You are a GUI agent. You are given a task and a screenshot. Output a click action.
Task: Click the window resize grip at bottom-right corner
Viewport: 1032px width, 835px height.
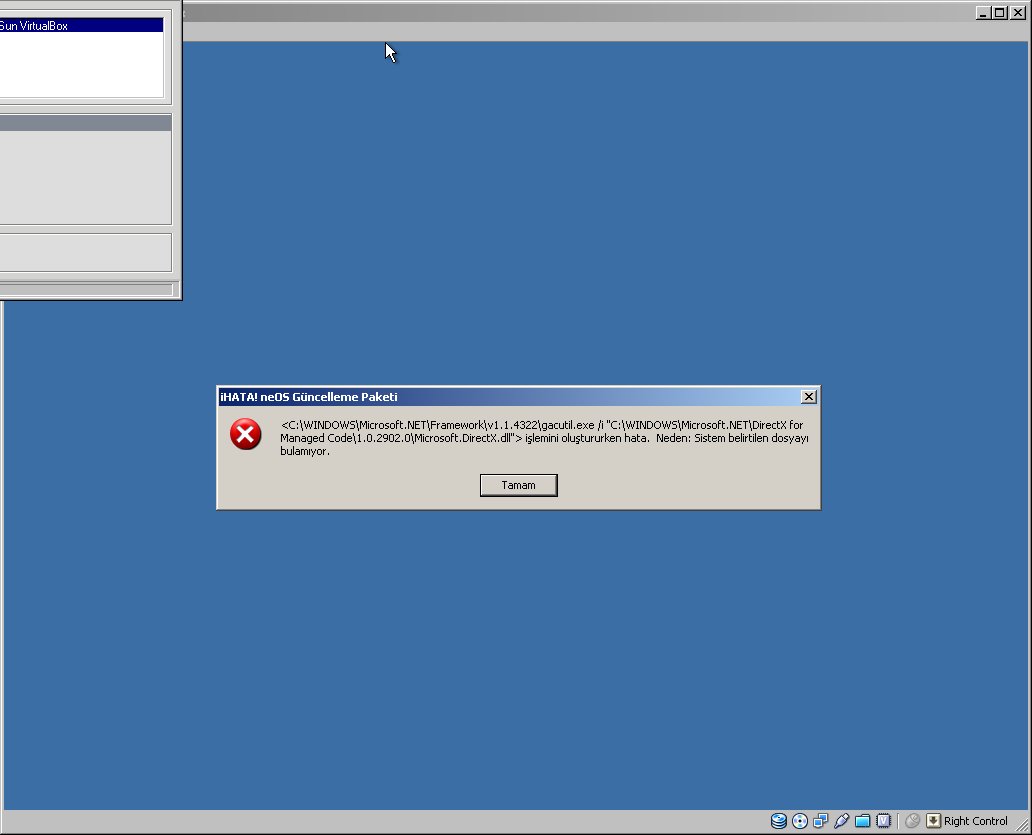click(x=1022, y=825)
